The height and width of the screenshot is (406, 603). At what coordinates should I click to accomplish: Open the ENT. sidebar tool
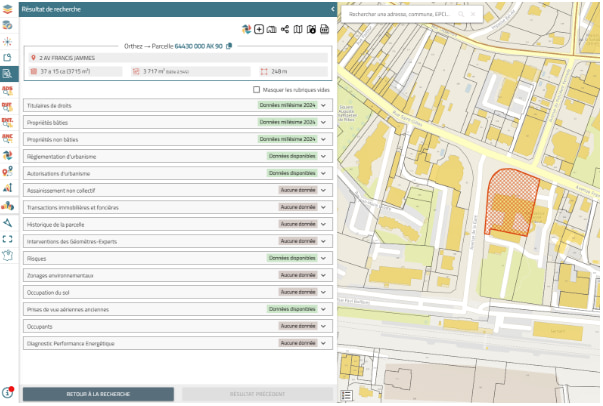(8, 121)
